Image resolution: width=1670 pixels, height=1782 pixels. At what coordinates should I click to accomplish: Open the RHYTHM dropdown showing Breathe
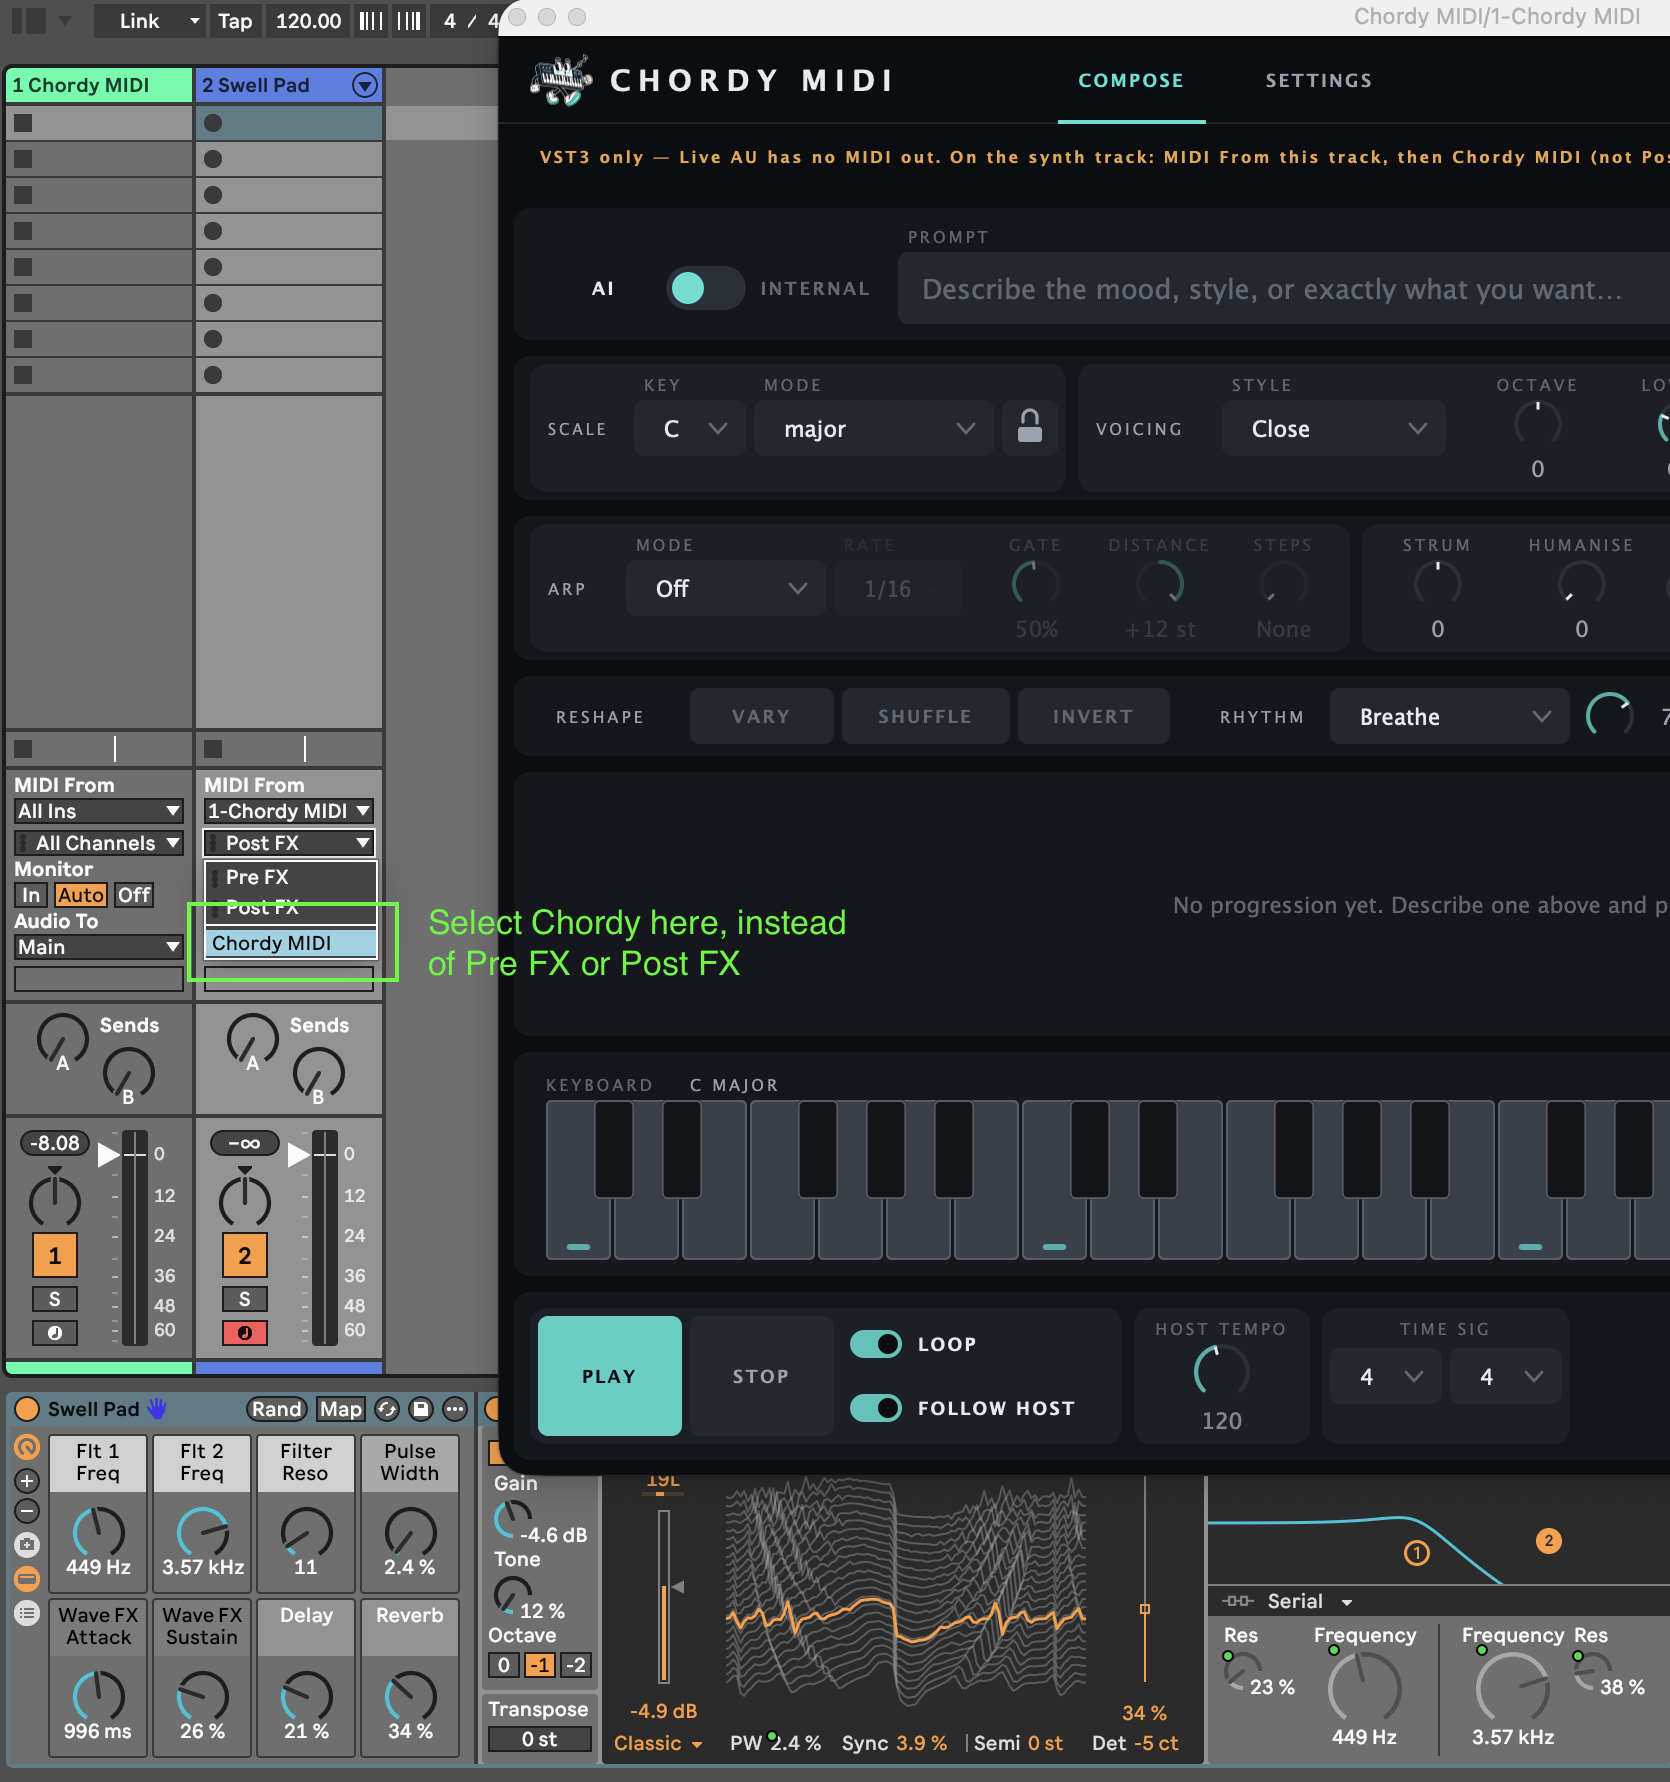[1450, 716]
